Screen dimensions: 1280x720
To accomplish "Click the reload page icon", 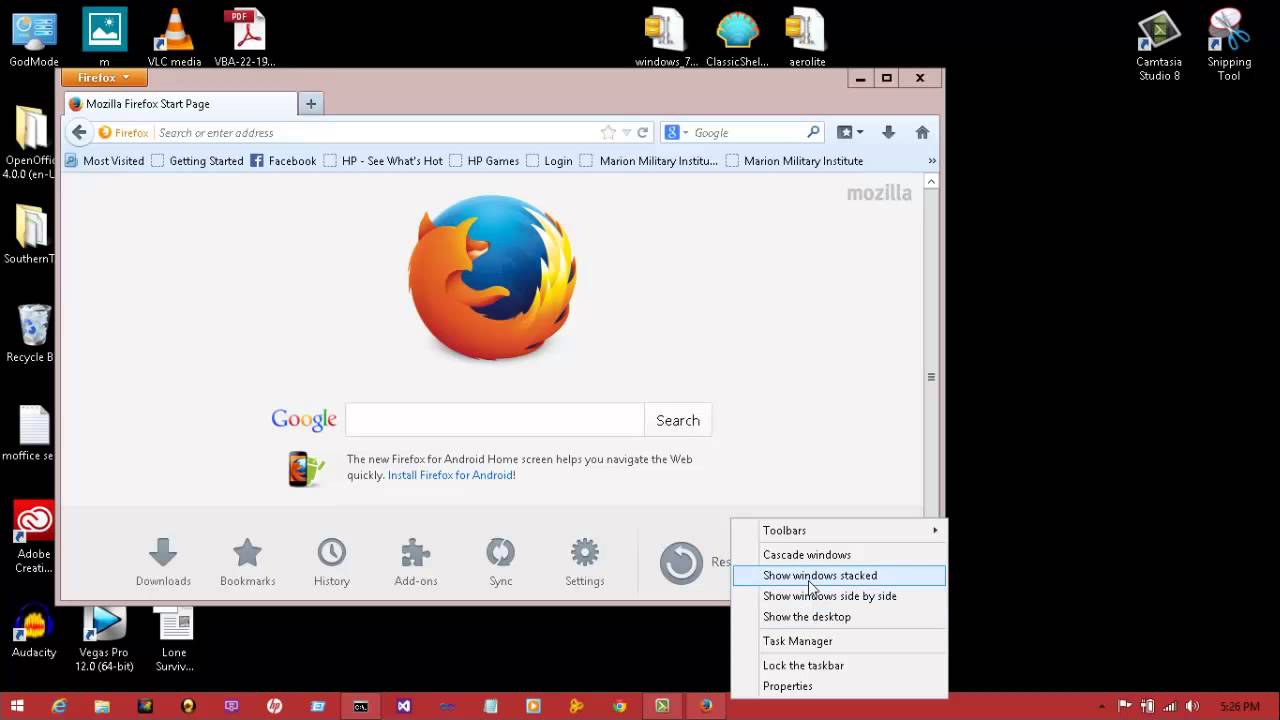I will (643, 132).
